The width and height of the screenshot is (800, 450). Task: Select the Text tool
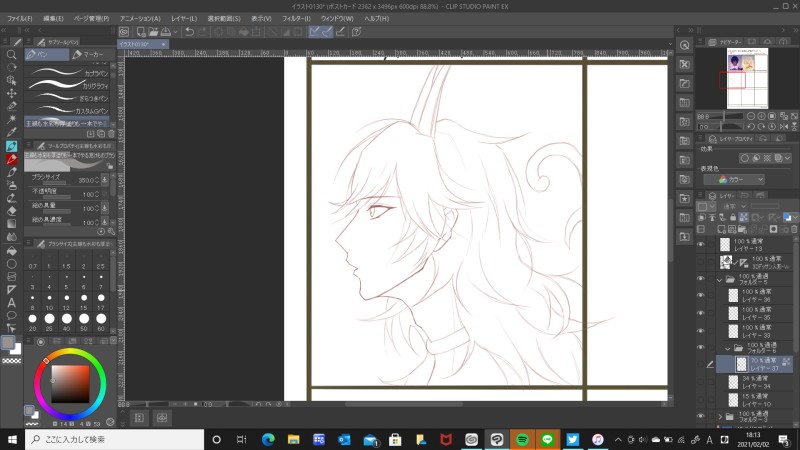[x=11, y=302]
